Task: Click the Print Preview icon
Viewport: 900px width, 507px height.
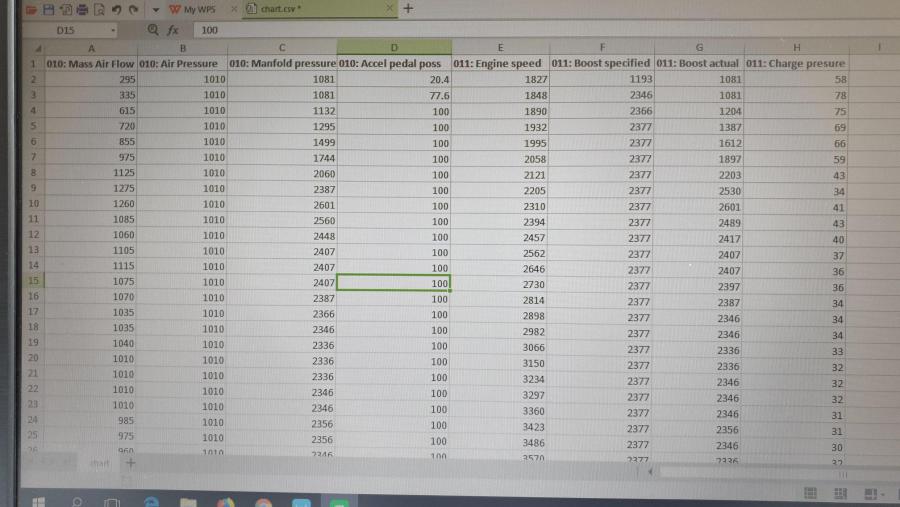Action: 98,9
